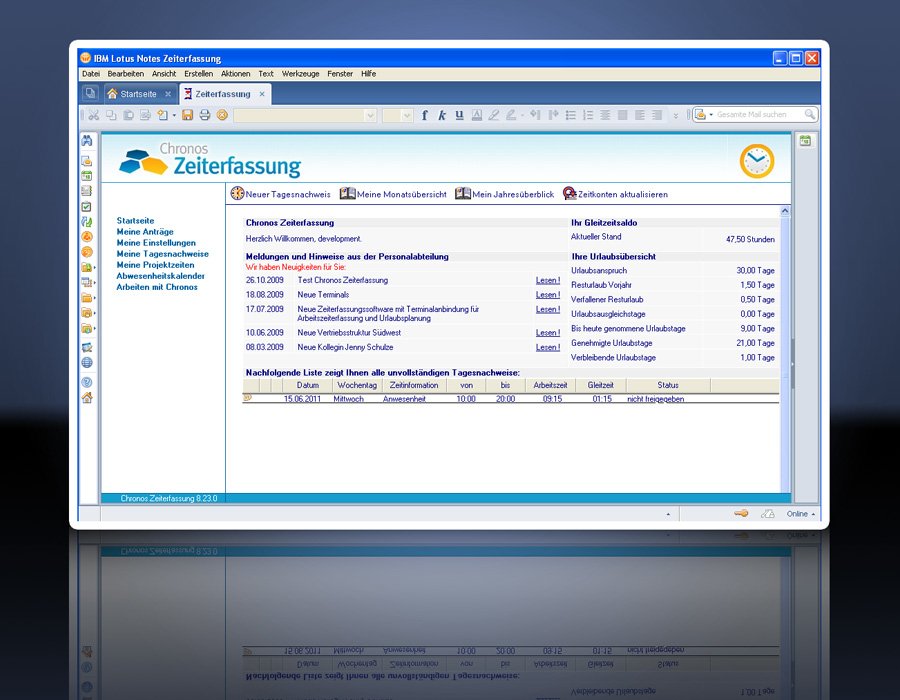
Task: Click the Open window-list button left of Startseite tab
Action: coord(90,93)
